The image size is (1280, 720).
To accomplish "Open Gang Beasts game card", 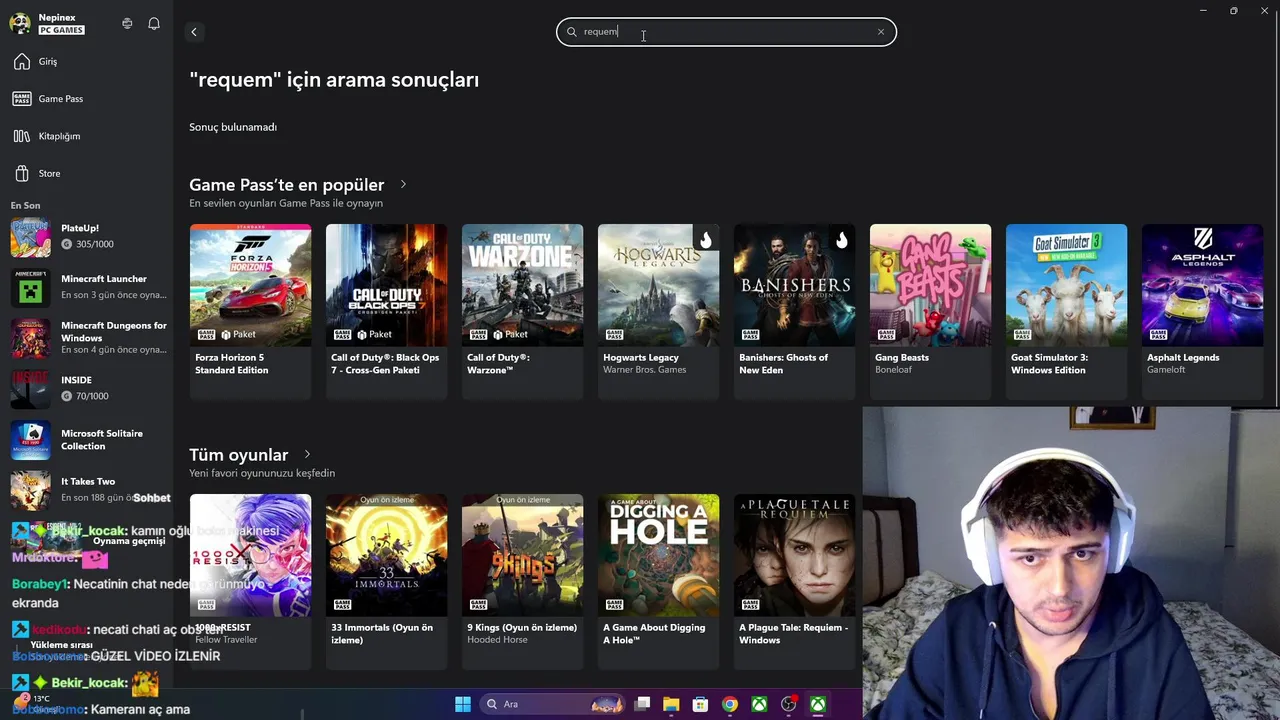I will click(930, 311).
